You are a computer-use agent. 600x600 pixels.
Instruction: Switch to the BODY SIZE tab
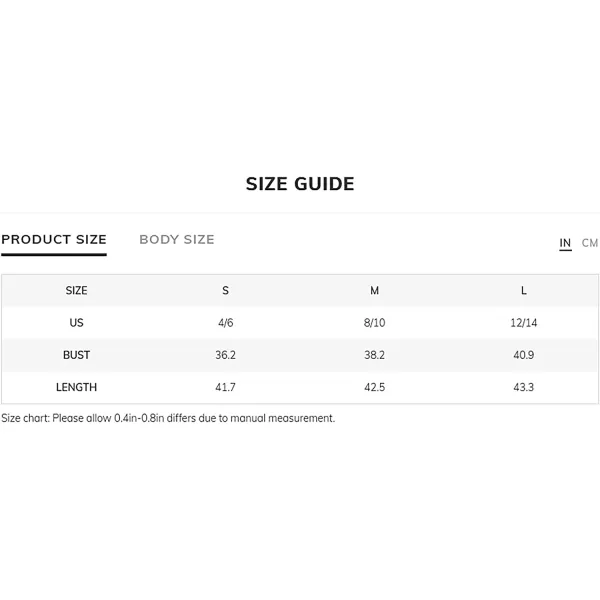177,240
